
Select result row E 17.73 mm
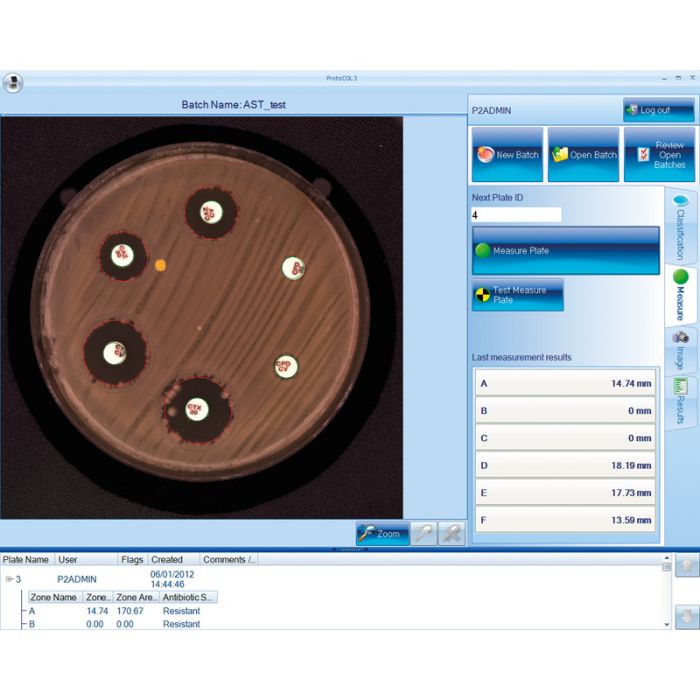pos(565,492)
